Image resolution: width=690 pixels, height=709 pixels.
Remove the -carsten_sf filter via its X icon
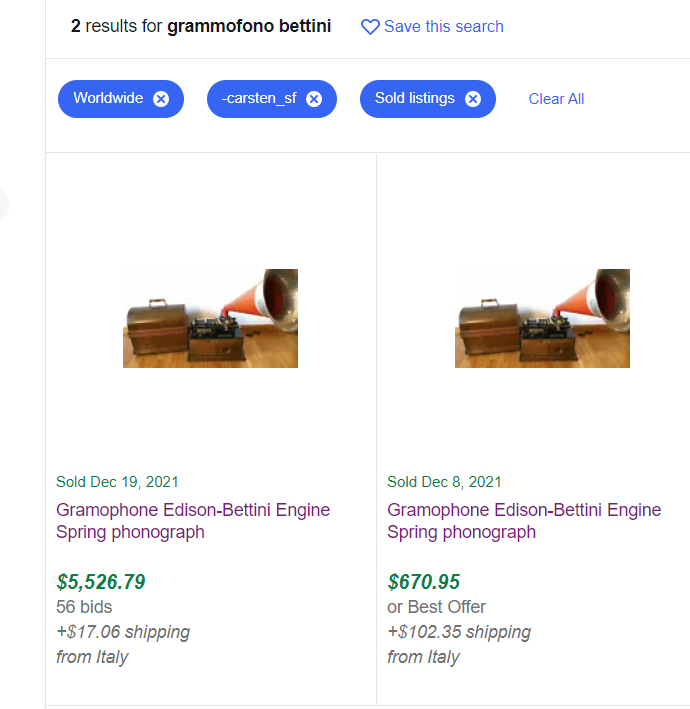click(314, 99)
